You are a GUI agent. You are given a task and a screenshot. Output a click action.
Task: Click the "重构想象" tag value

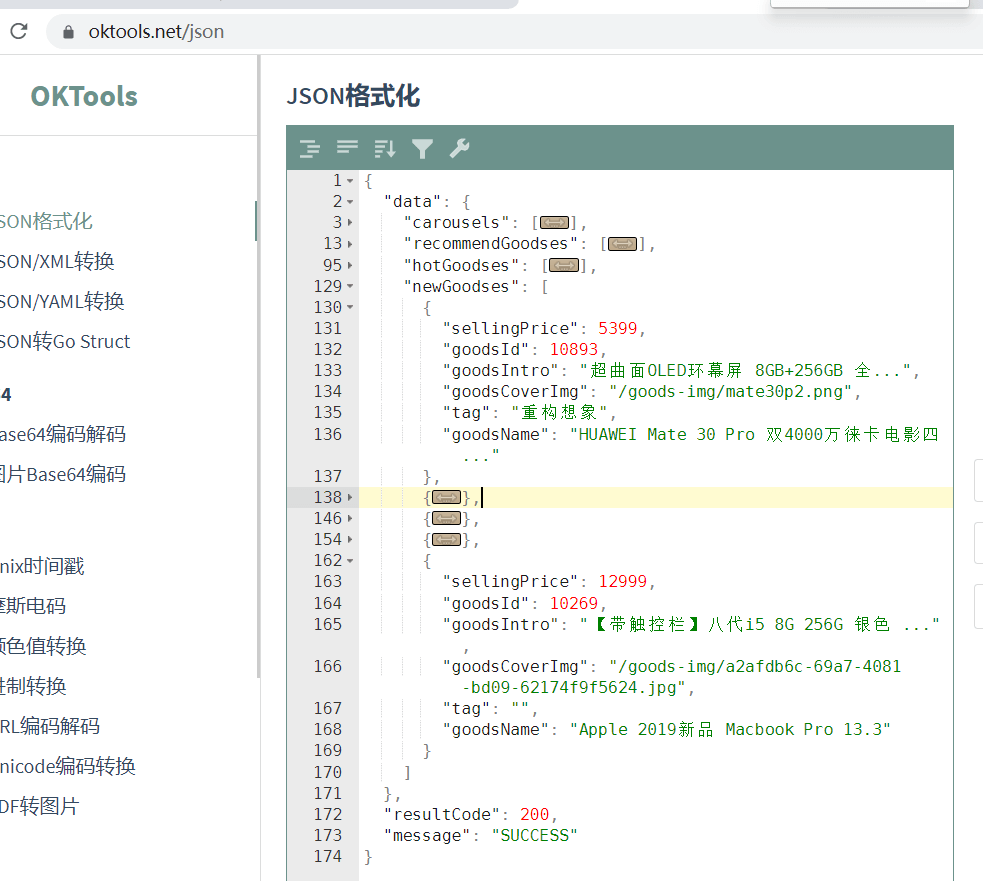coord(559,413)
